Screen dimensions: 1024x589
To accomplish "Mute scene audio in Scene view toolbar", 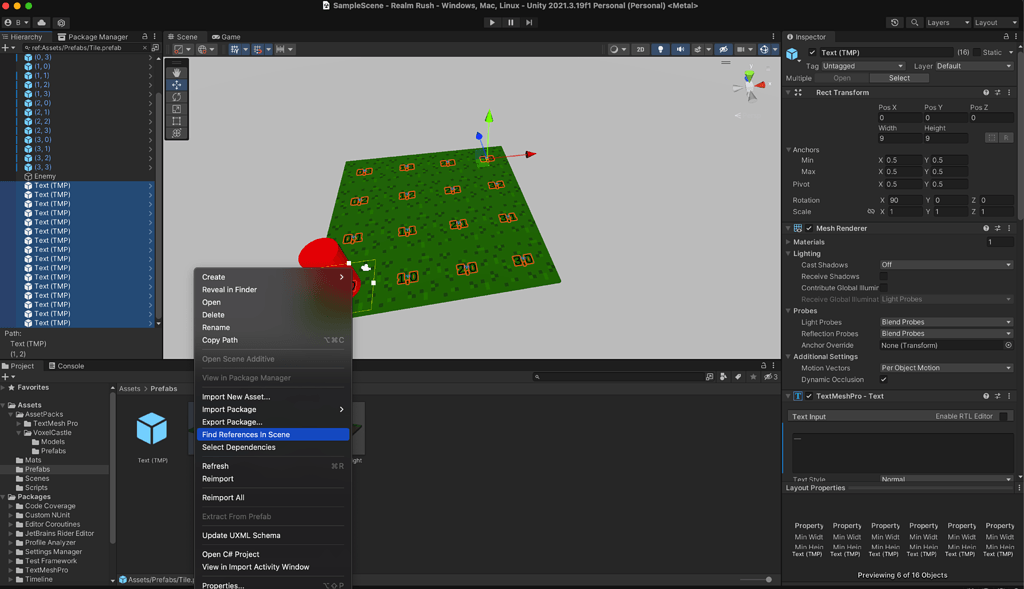I will point(681,49).
